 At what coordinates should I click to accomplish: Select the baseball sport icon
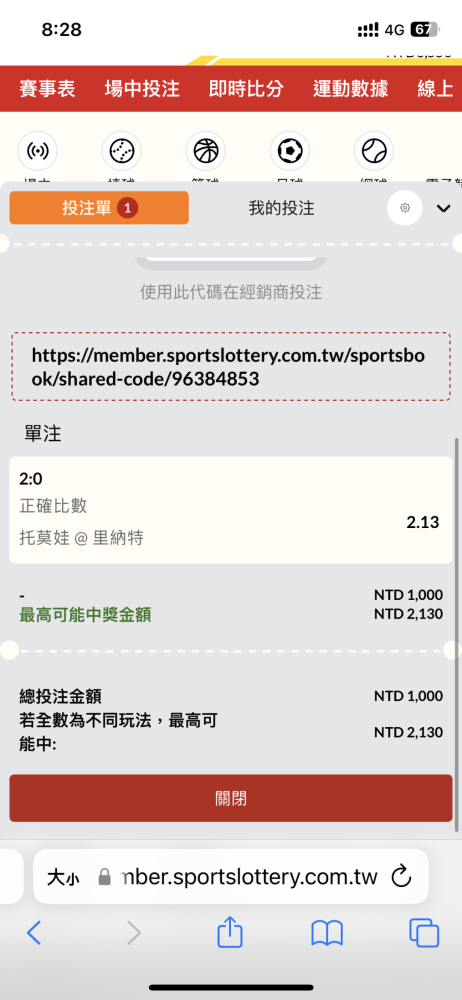click(x=121, y=151)
